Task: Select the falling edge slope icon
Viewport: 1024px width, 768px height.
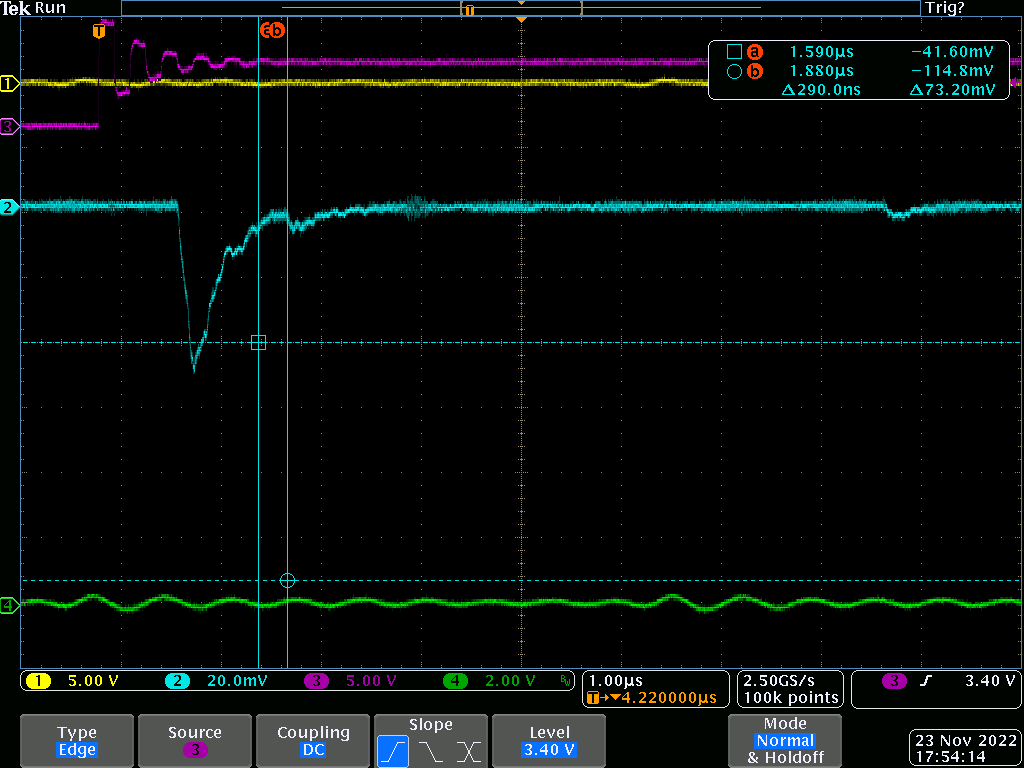Action: click(x=433, y=750)
